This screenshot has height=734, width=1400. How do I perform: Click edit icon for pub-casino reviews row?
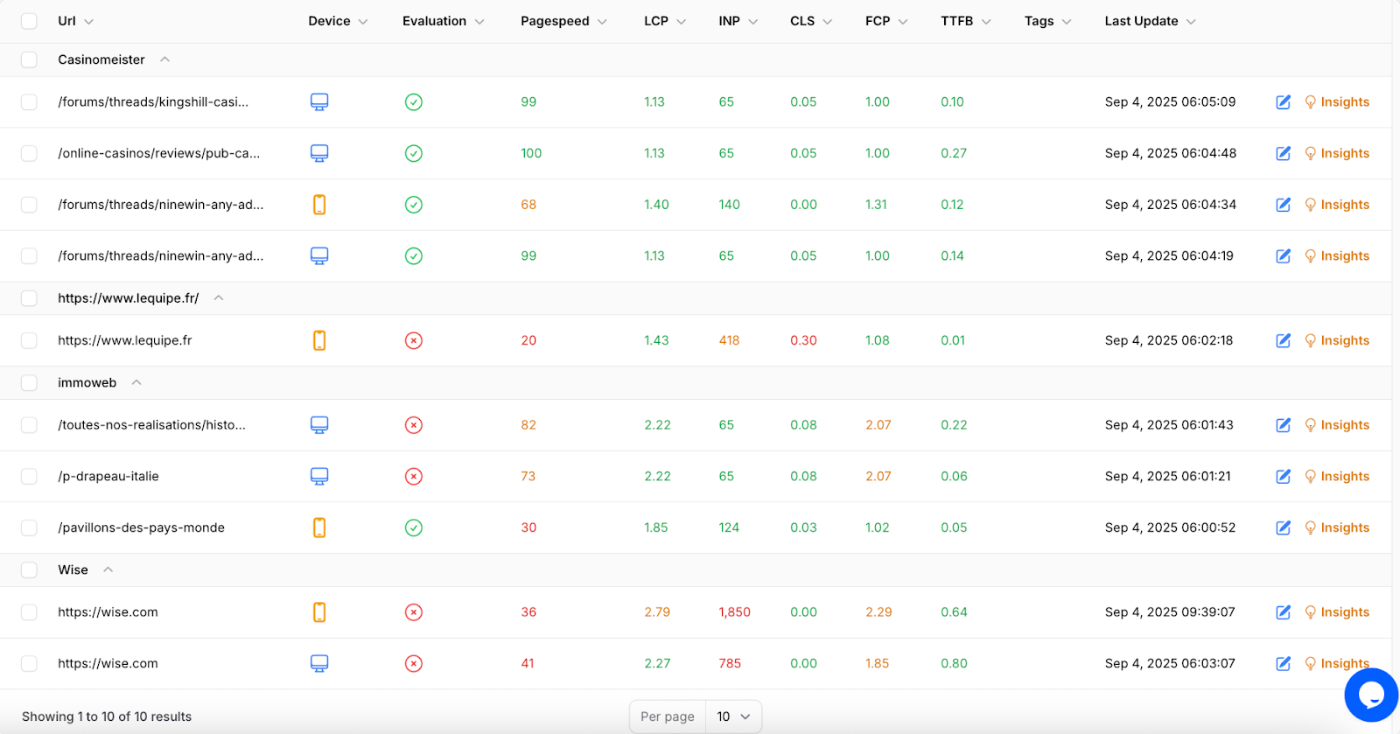coord(1283,153)
